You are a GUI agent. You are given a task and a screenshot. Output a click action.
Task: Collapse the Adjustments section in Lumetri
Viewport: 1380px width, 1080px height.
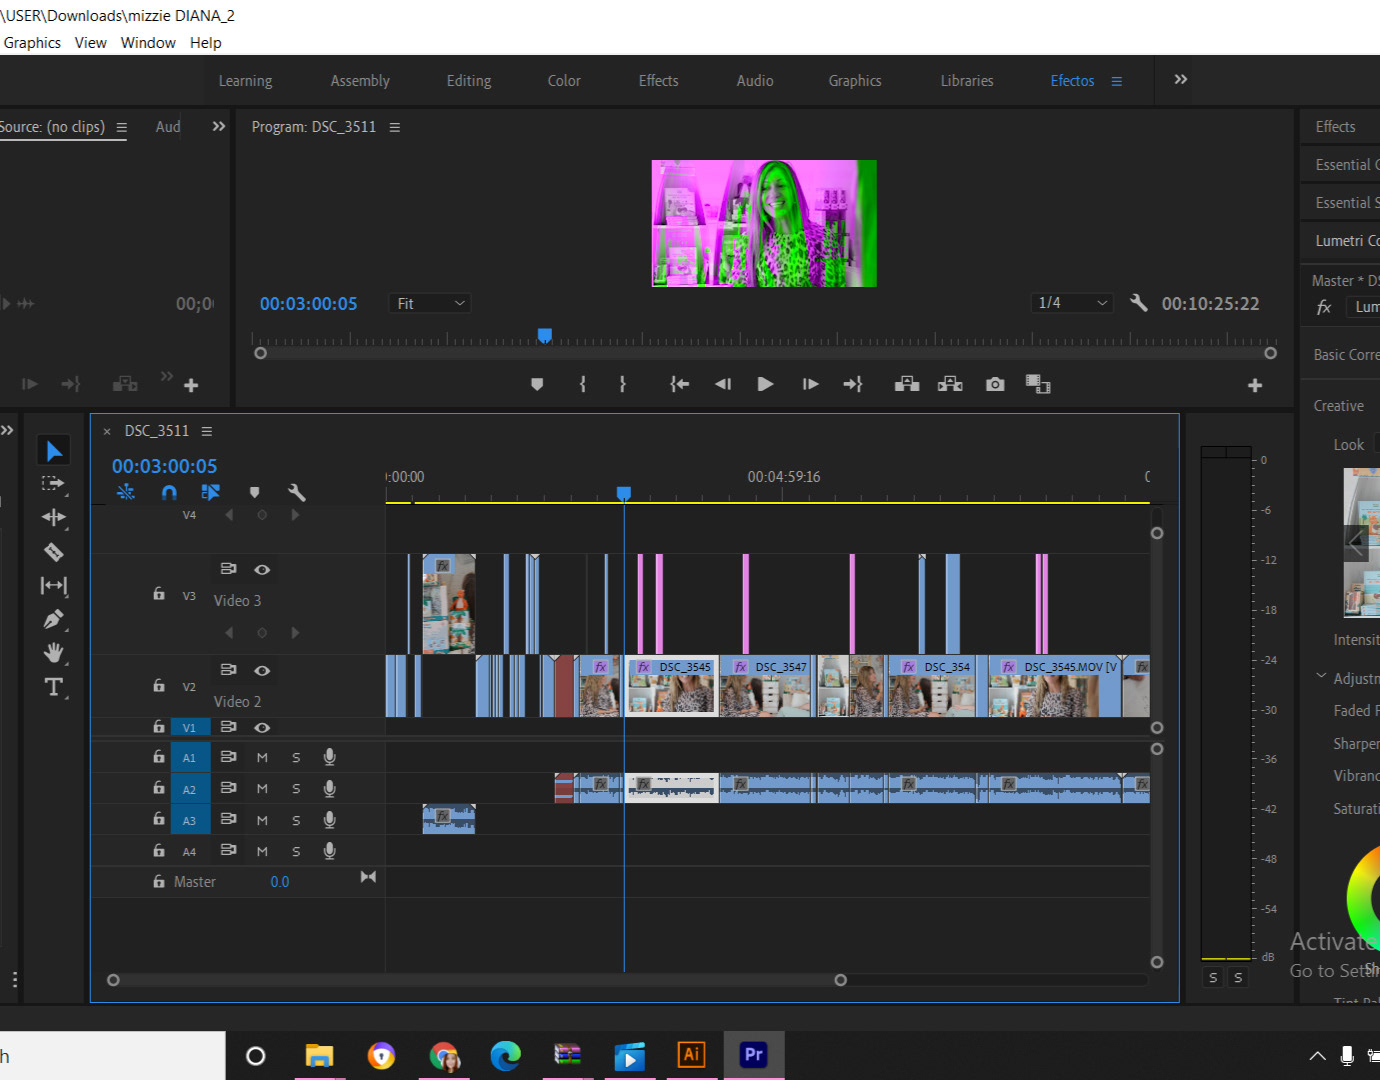coord(1321,677)
